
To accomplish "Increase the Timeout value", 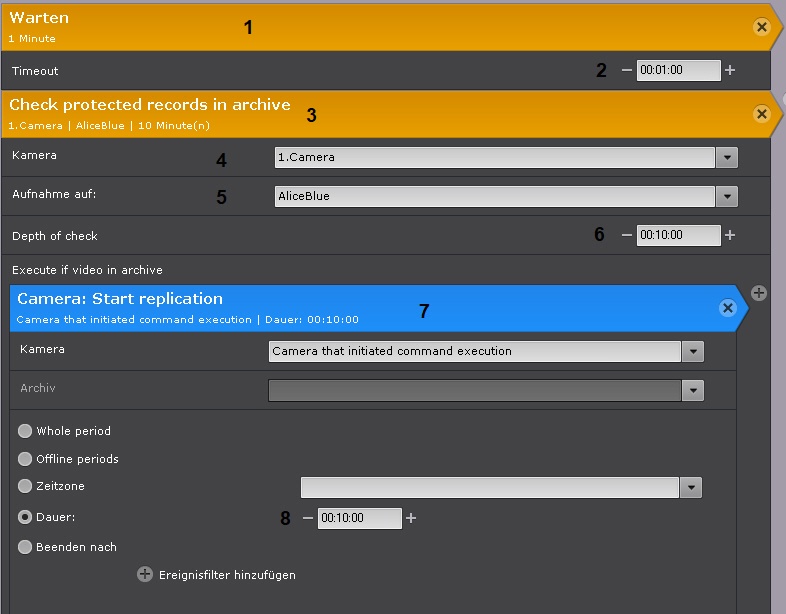I will (x=730, y=70).
